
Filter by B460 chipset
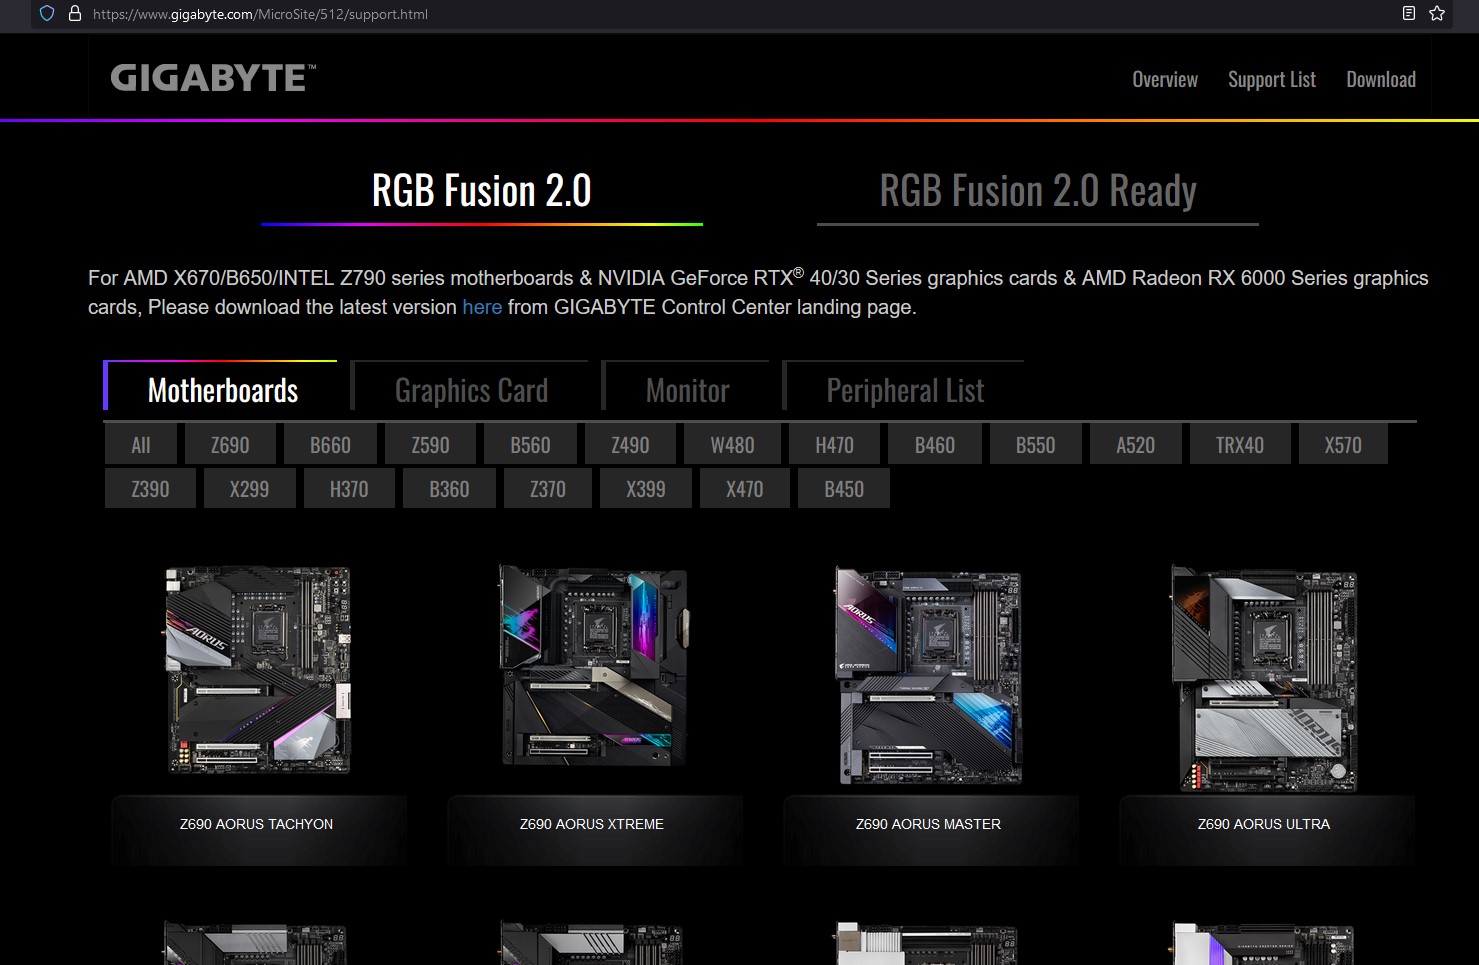(x=935, y=445)
